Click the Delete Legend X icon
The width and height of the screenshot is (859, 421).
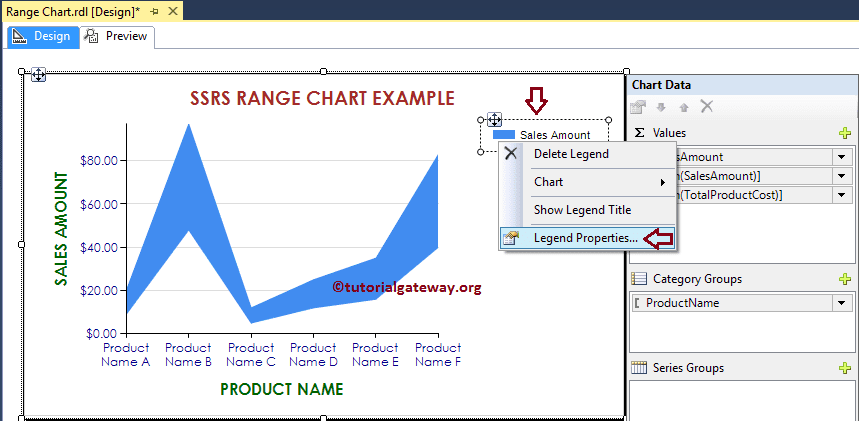pos(511,153)
